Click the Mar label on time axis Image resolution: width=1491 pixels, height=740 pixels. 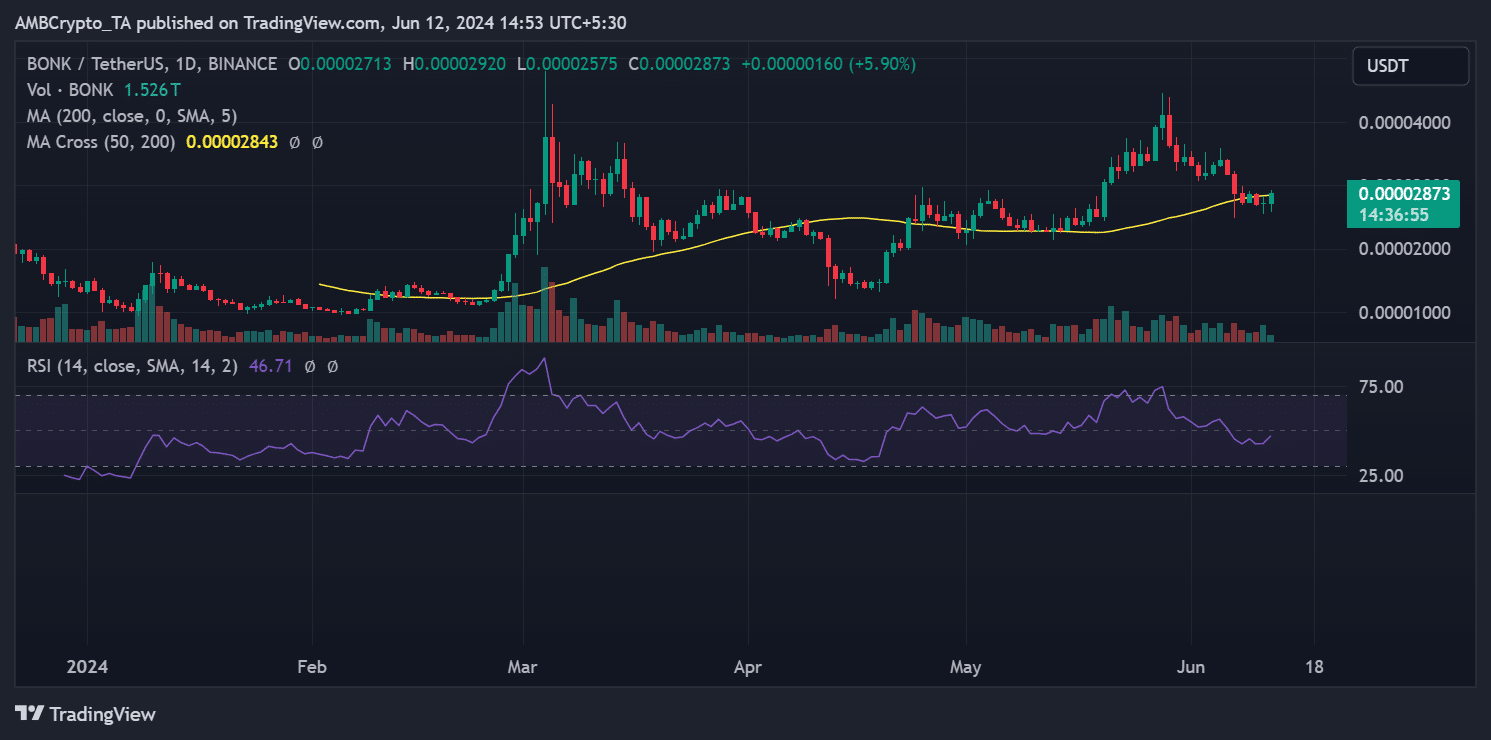(x=523, y=667)
